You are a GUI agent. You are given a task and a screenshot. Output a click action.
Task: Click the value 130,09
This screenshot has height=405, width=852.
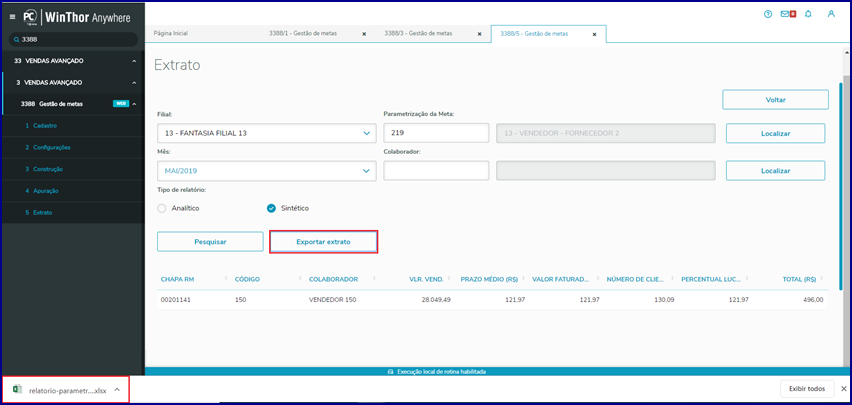point(665,300)
